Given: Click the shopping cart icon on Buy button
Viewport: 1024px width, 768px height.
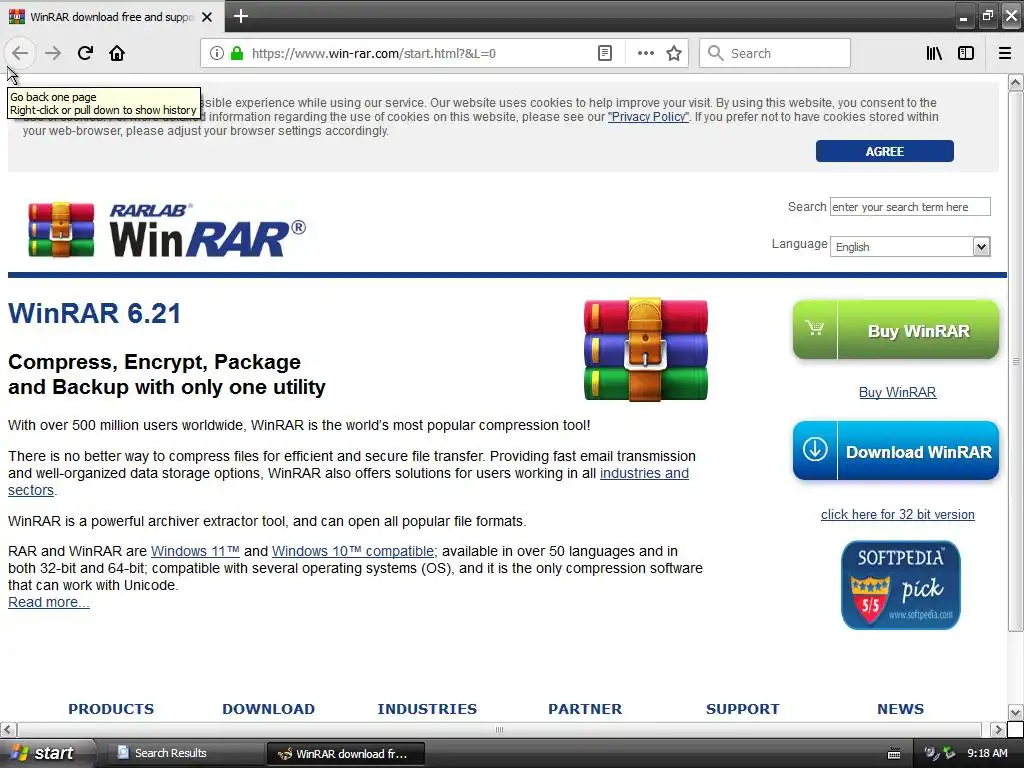Looking at the screenshot, I should (x=814, y=328).
